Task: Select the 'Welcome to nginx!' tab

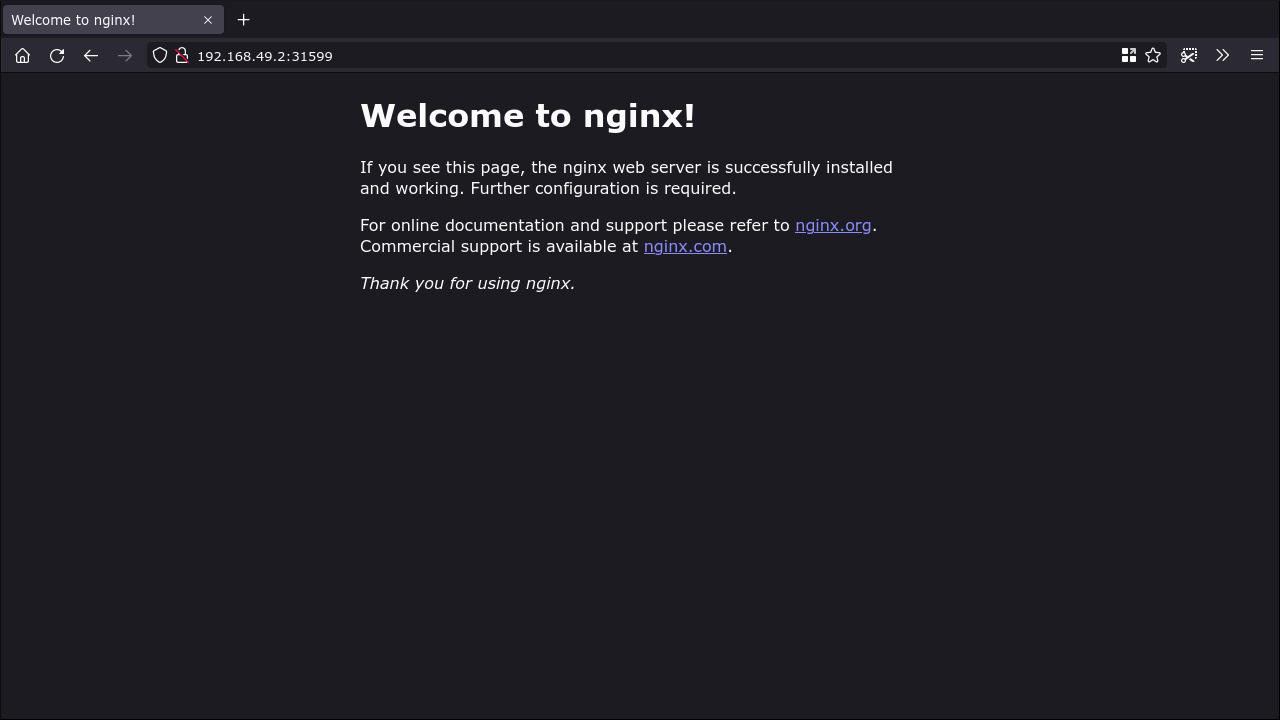Action: click(x=112, y=20)
